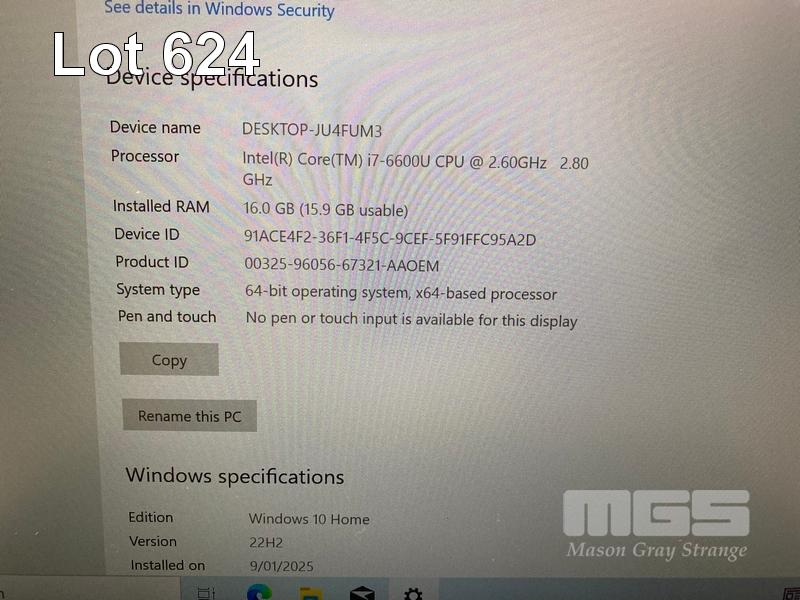
Task: Open the Mail app taskbar icon
Action: 362,593
